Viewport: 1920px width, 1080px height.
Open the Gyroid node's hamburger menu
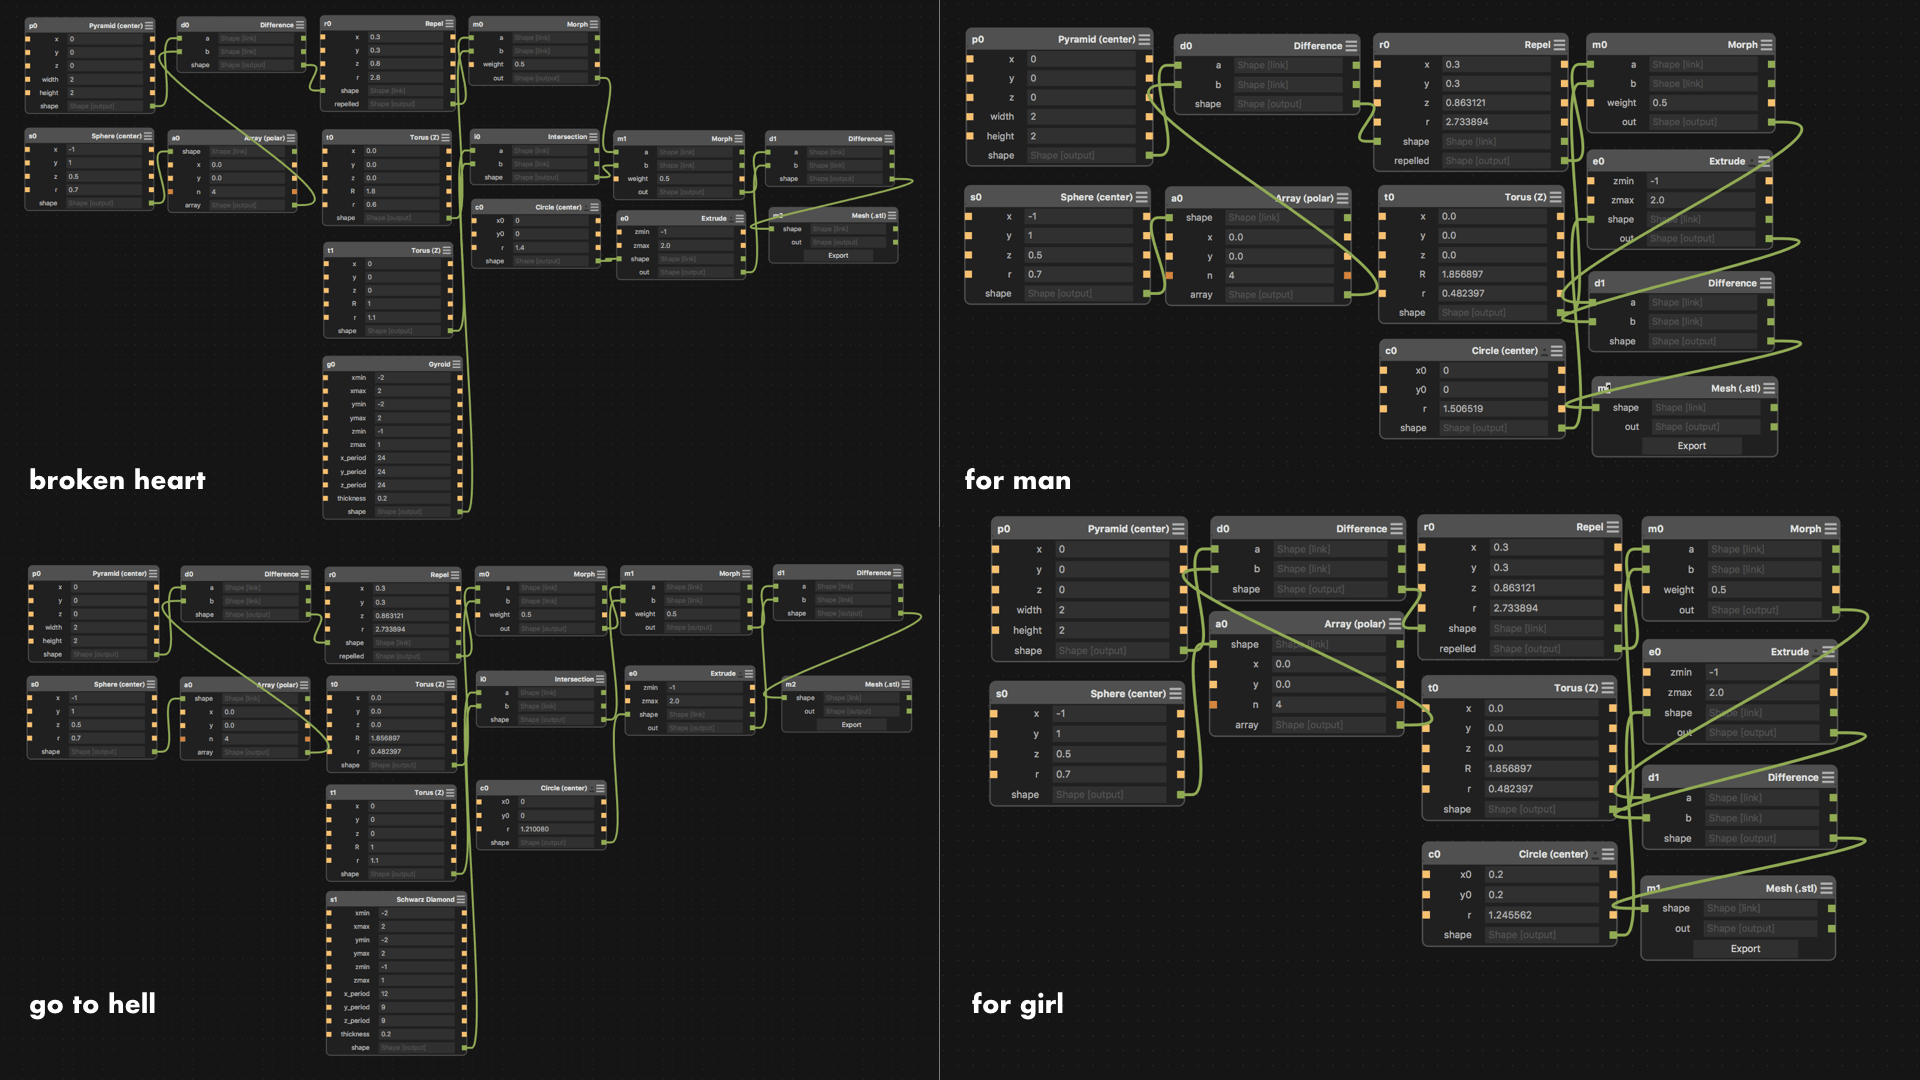[457, 365]
